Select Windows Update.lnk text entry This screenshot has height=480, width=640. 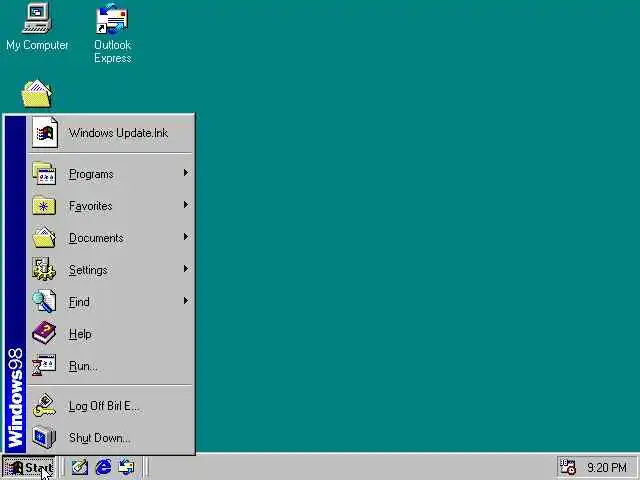pyautogui.click(x=118, y=133)
